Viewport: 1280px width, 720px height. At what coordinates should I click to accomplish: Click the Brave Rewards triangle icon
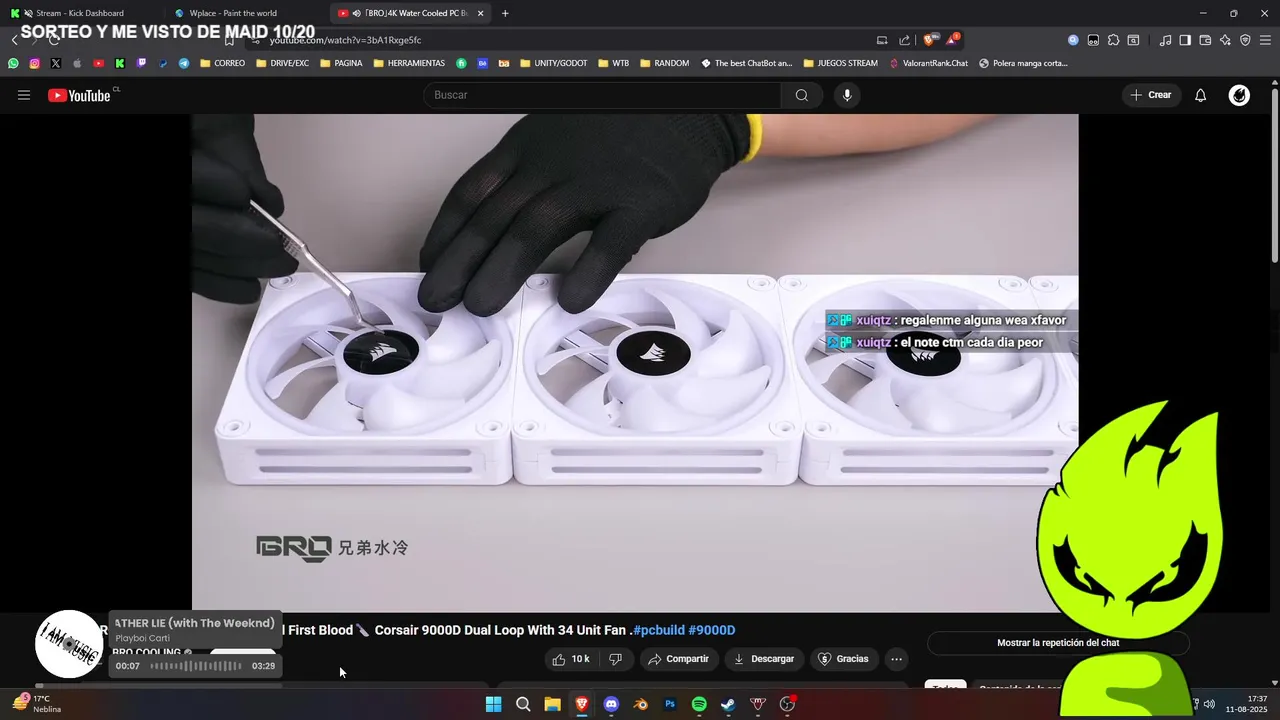point(952,40)
